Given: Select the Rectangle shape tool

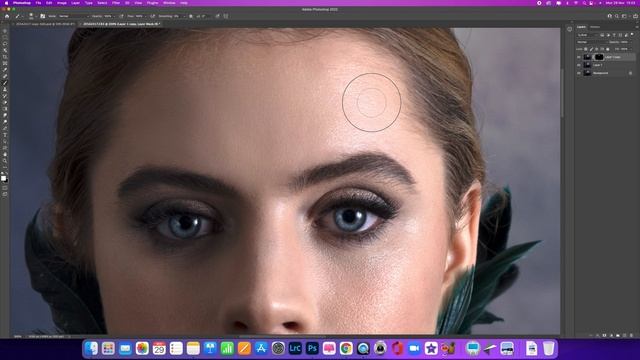Looking at the screenshot, I should 5,148.
